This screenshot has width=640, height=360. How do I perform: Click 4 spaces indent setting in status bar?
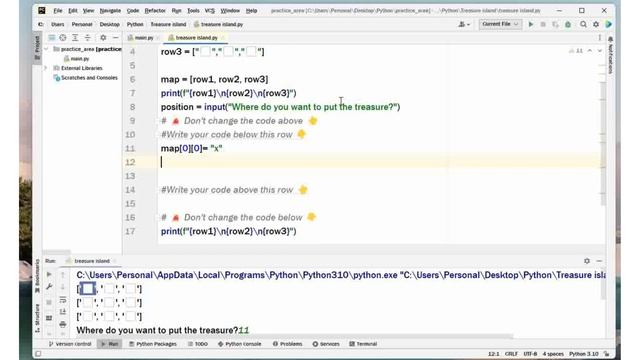click(553, 354)
